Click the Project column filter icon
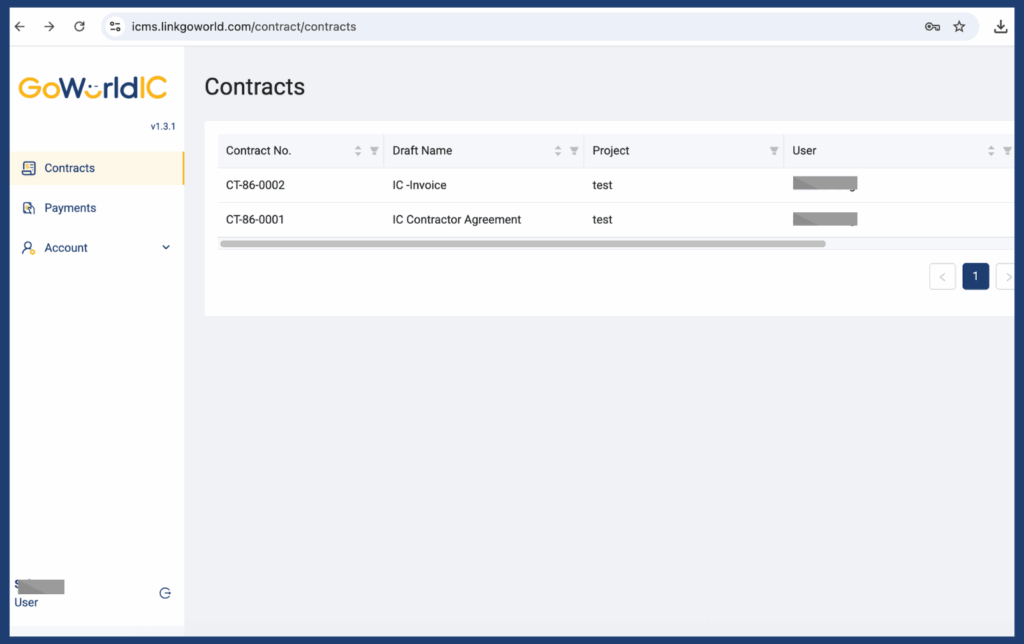 click(x=774, y=151)
